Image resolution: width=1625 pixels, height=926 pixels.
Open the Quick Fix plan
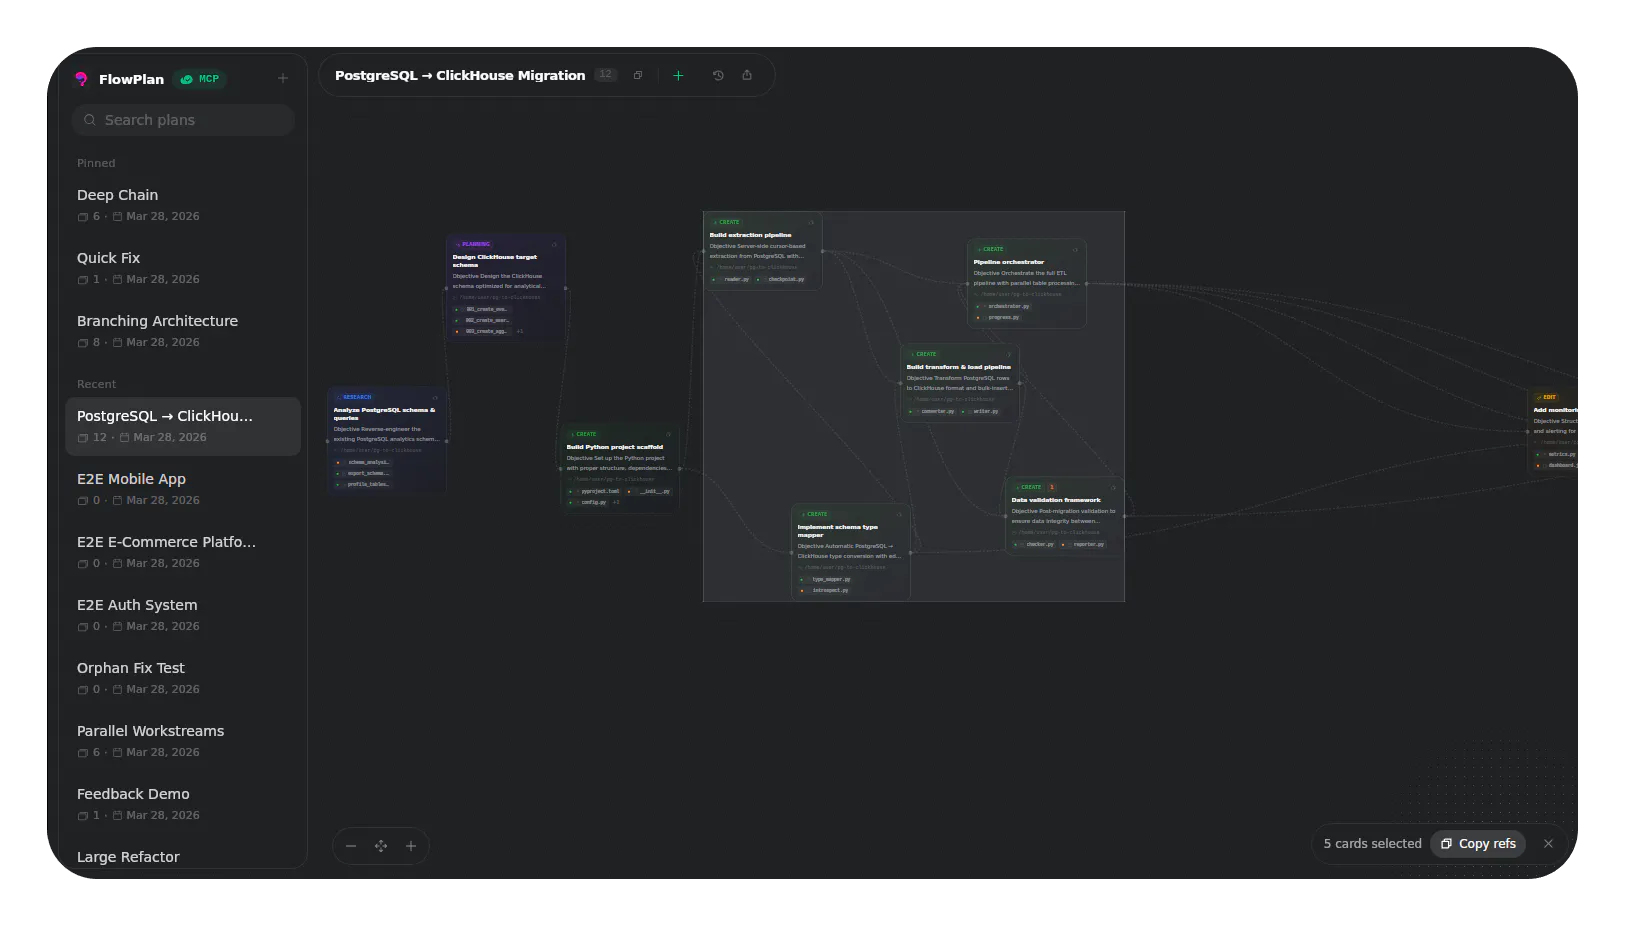183,267
